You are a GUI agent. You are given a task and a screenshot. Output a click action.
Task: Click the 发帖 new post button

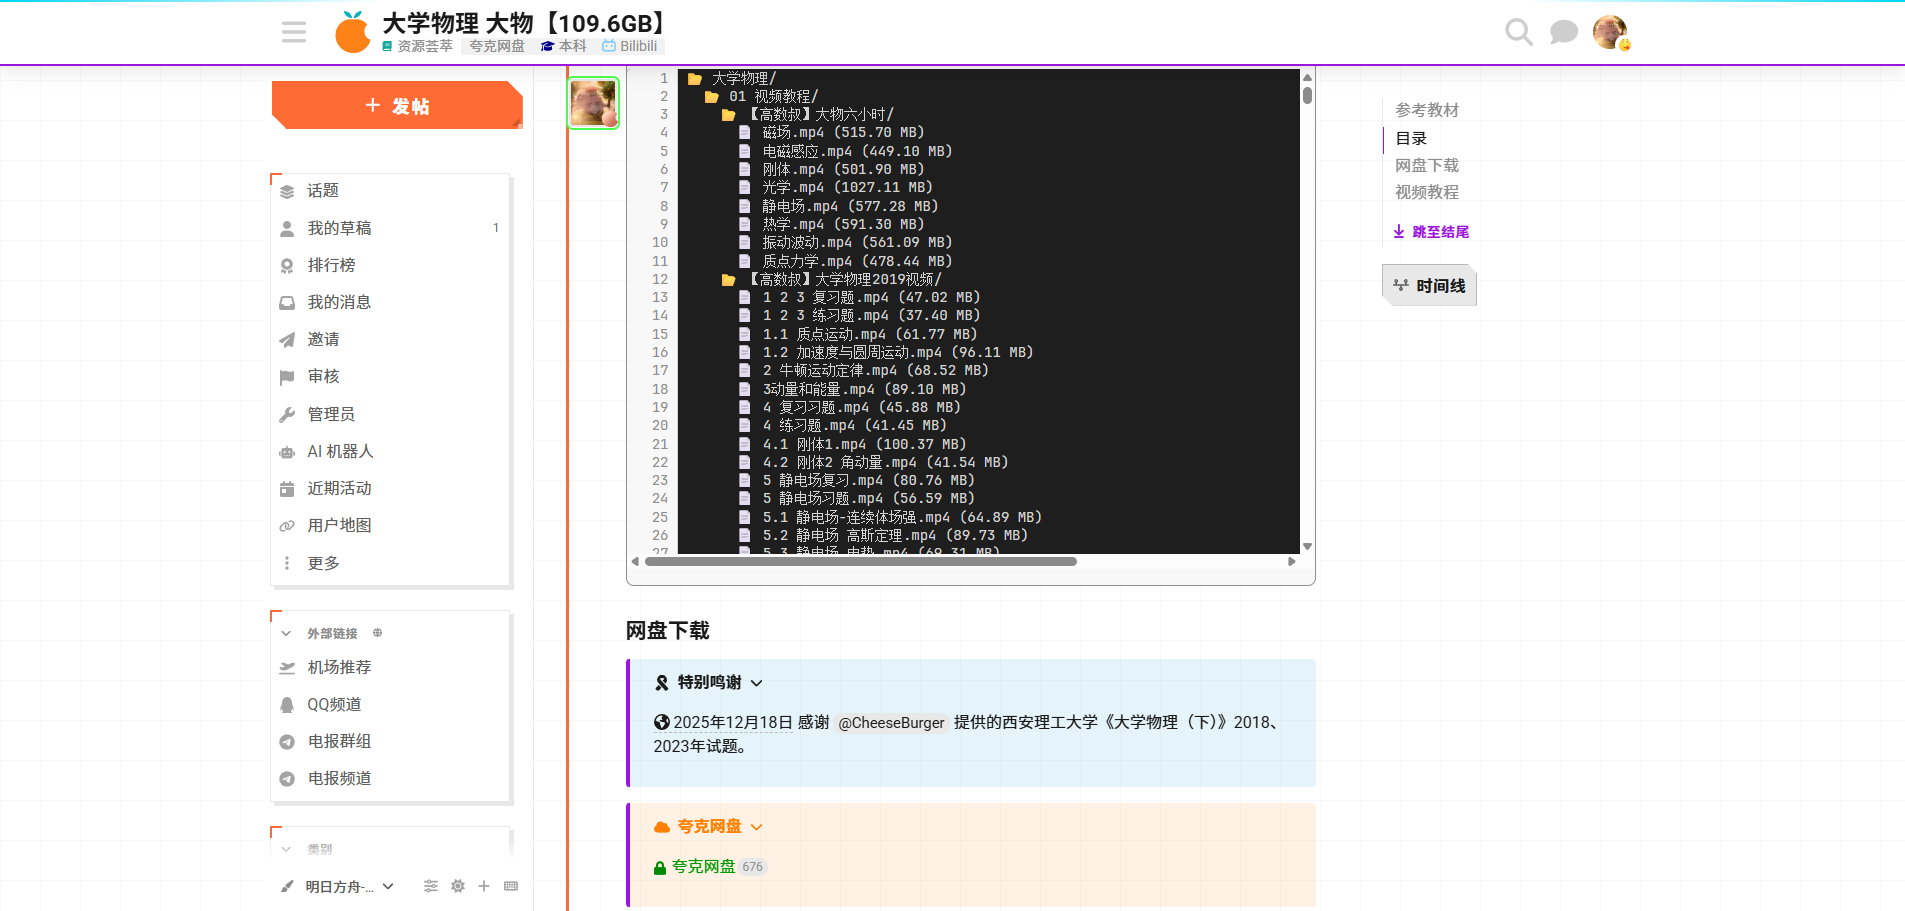pos(397,106)
